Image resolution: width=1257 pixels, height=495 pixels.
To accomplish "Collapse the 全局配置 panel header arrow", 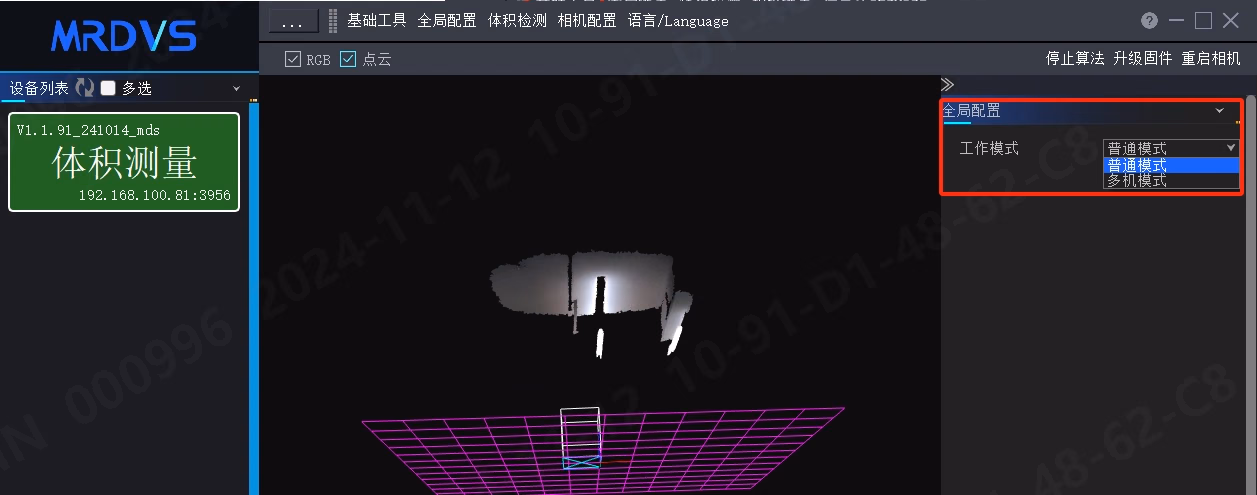I will pos(1219,111).
